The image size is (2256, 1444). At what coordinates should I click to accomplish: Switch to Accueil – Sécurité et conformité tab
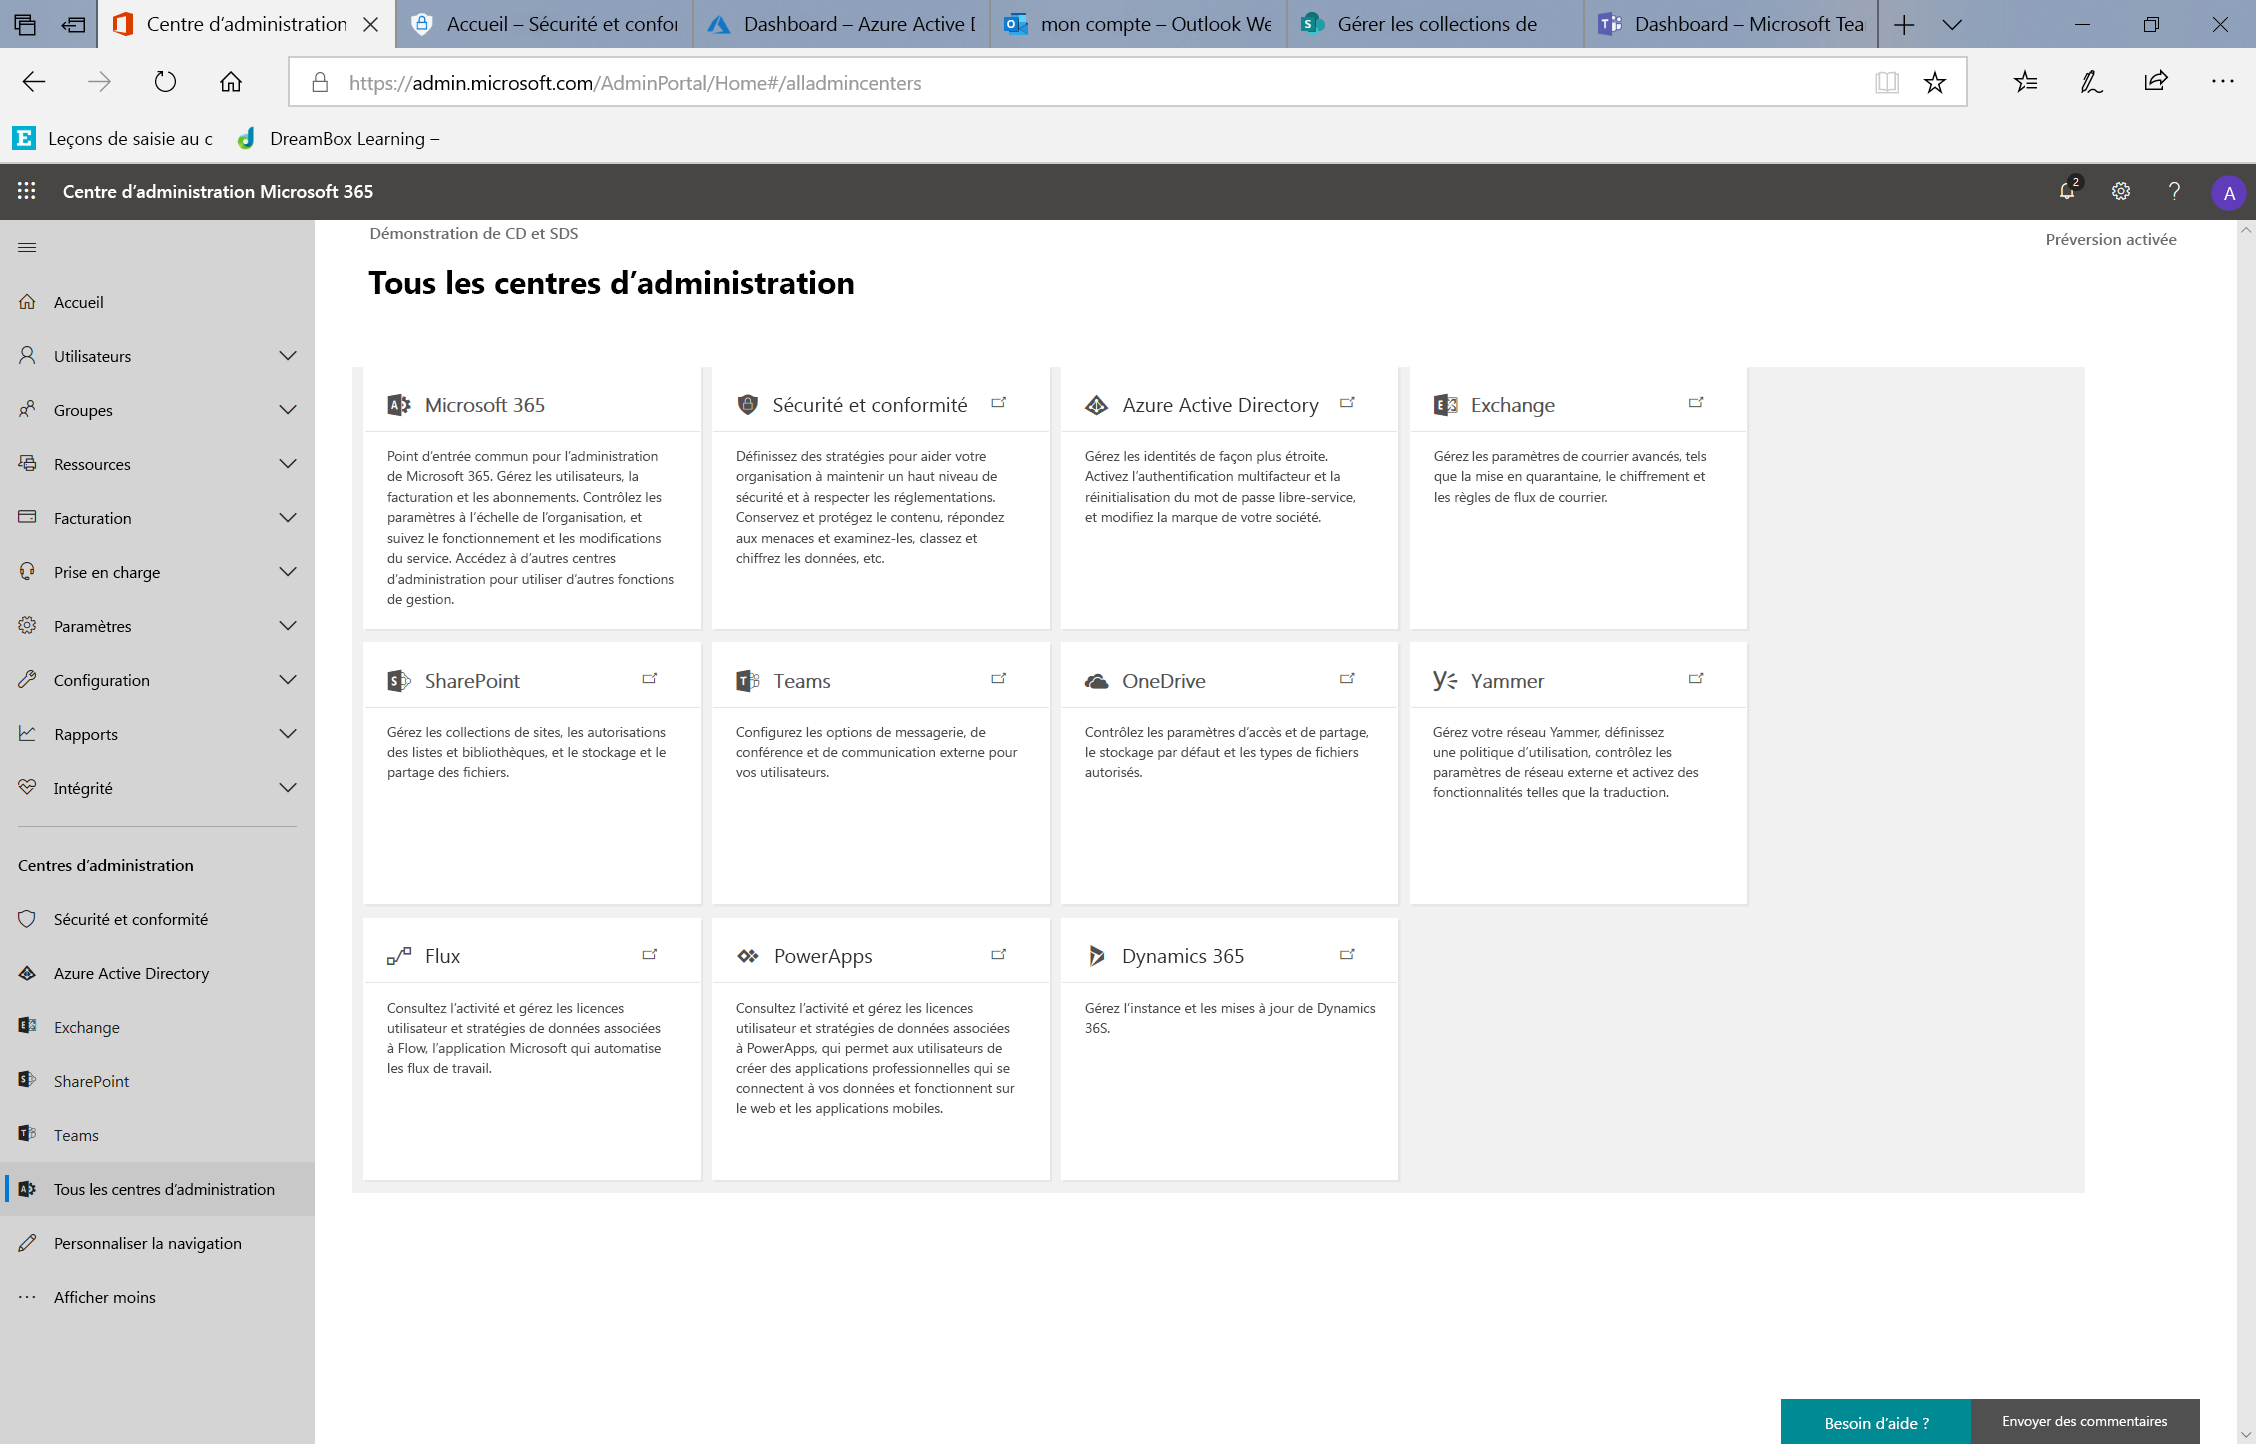[545, 24]
